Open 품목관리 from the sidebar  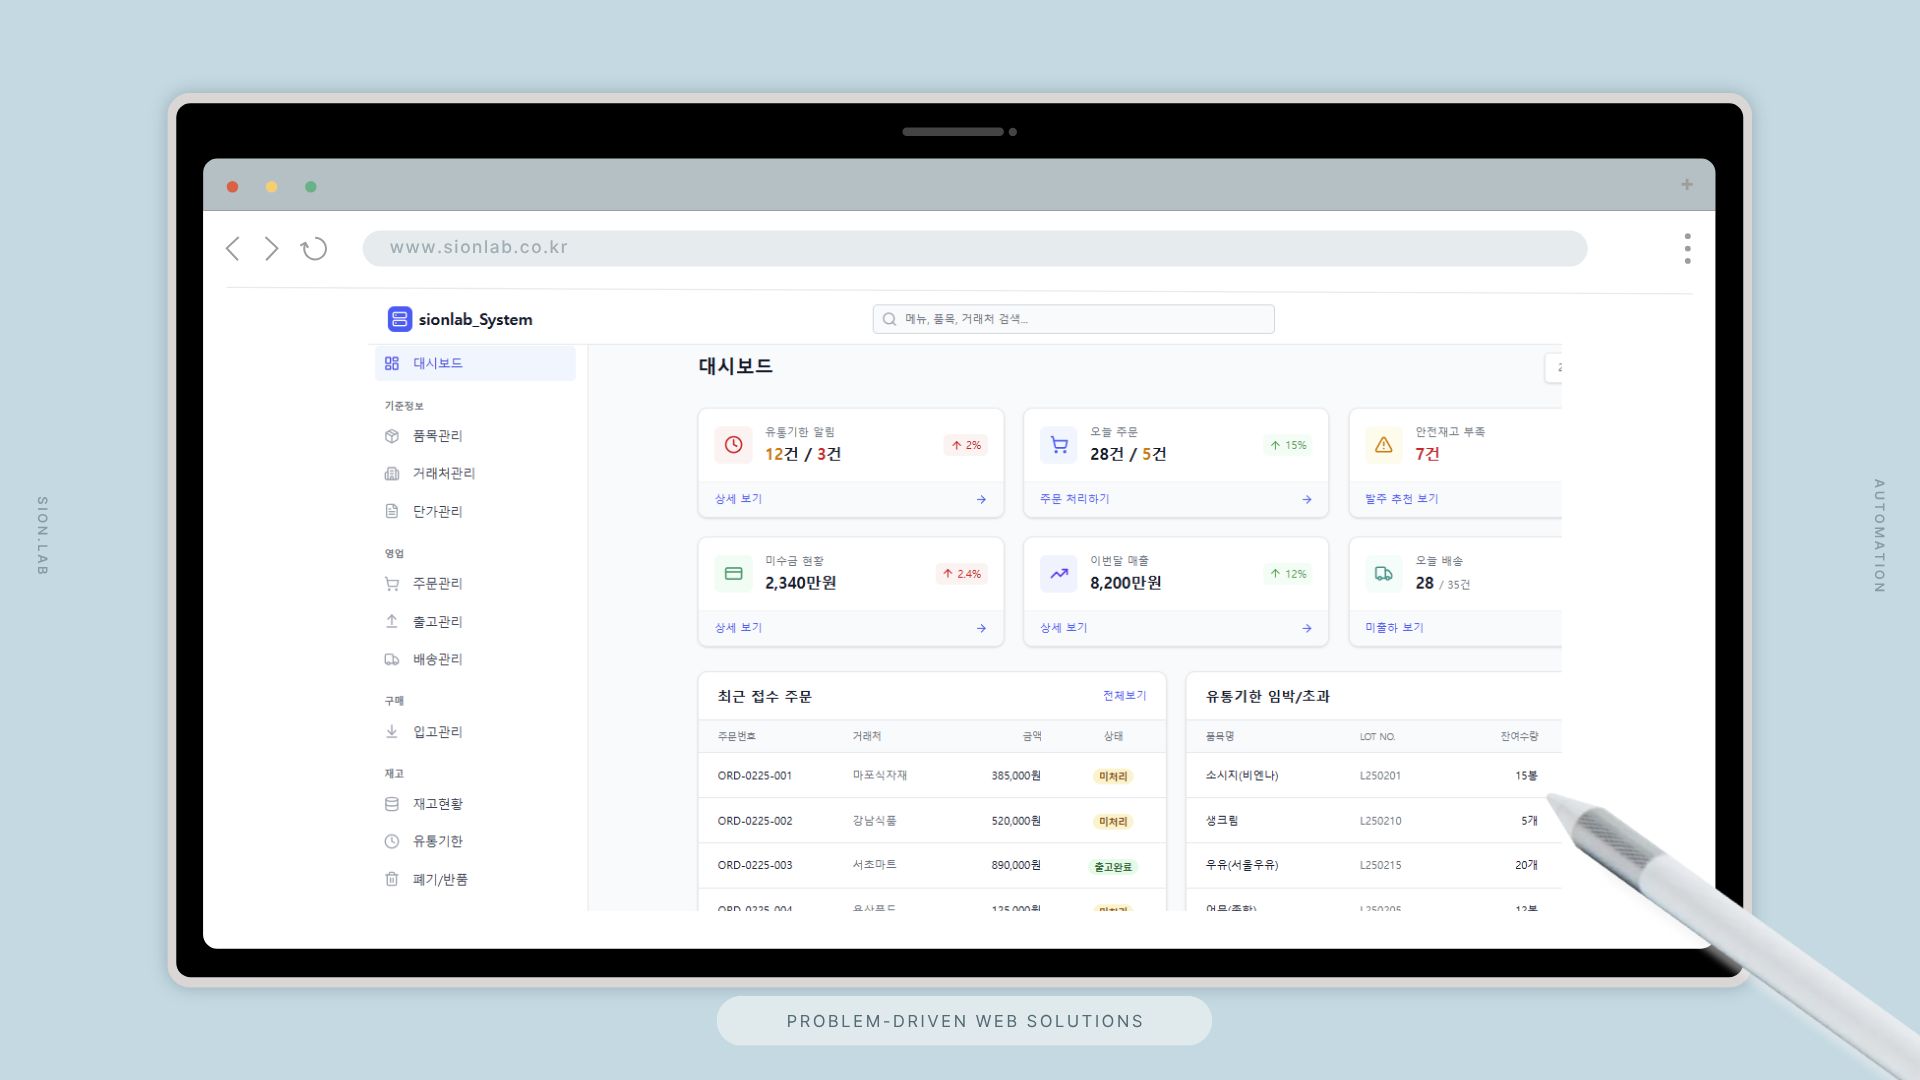pos(437,436)
